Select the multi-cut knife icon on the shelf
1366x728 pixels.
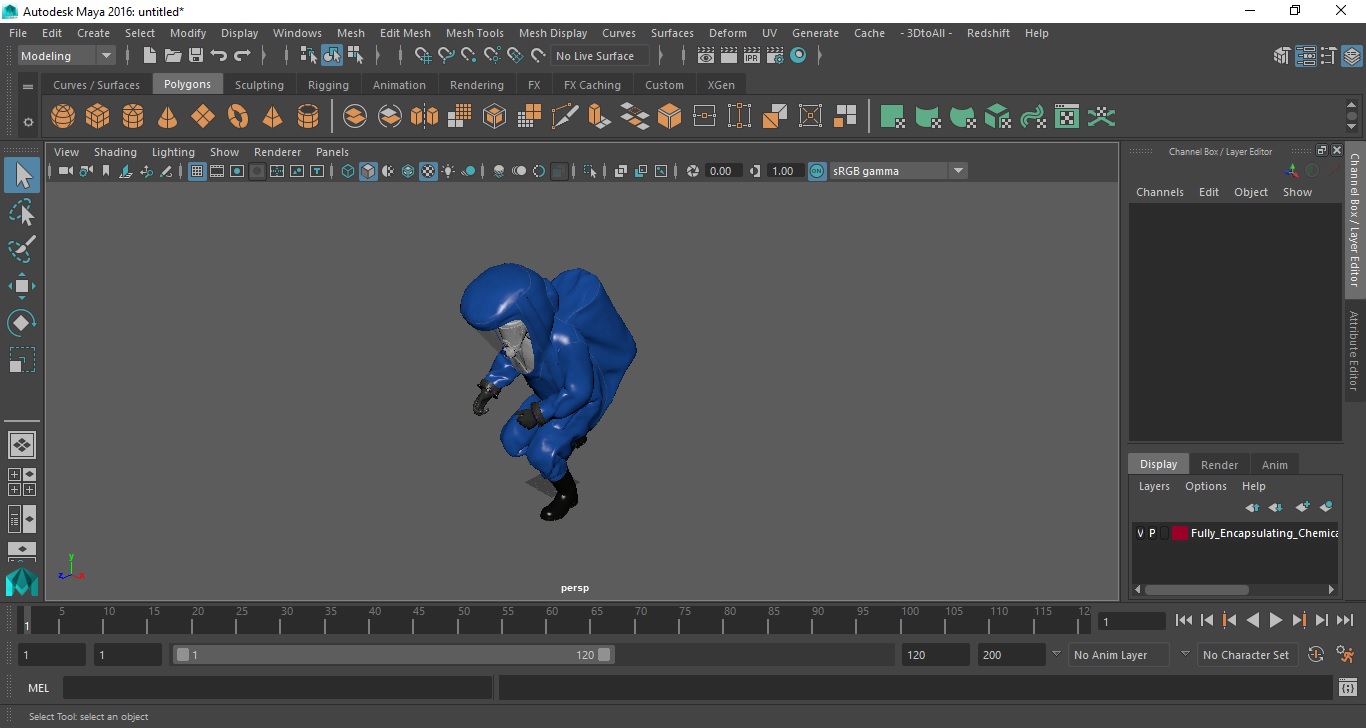[565, 117]
